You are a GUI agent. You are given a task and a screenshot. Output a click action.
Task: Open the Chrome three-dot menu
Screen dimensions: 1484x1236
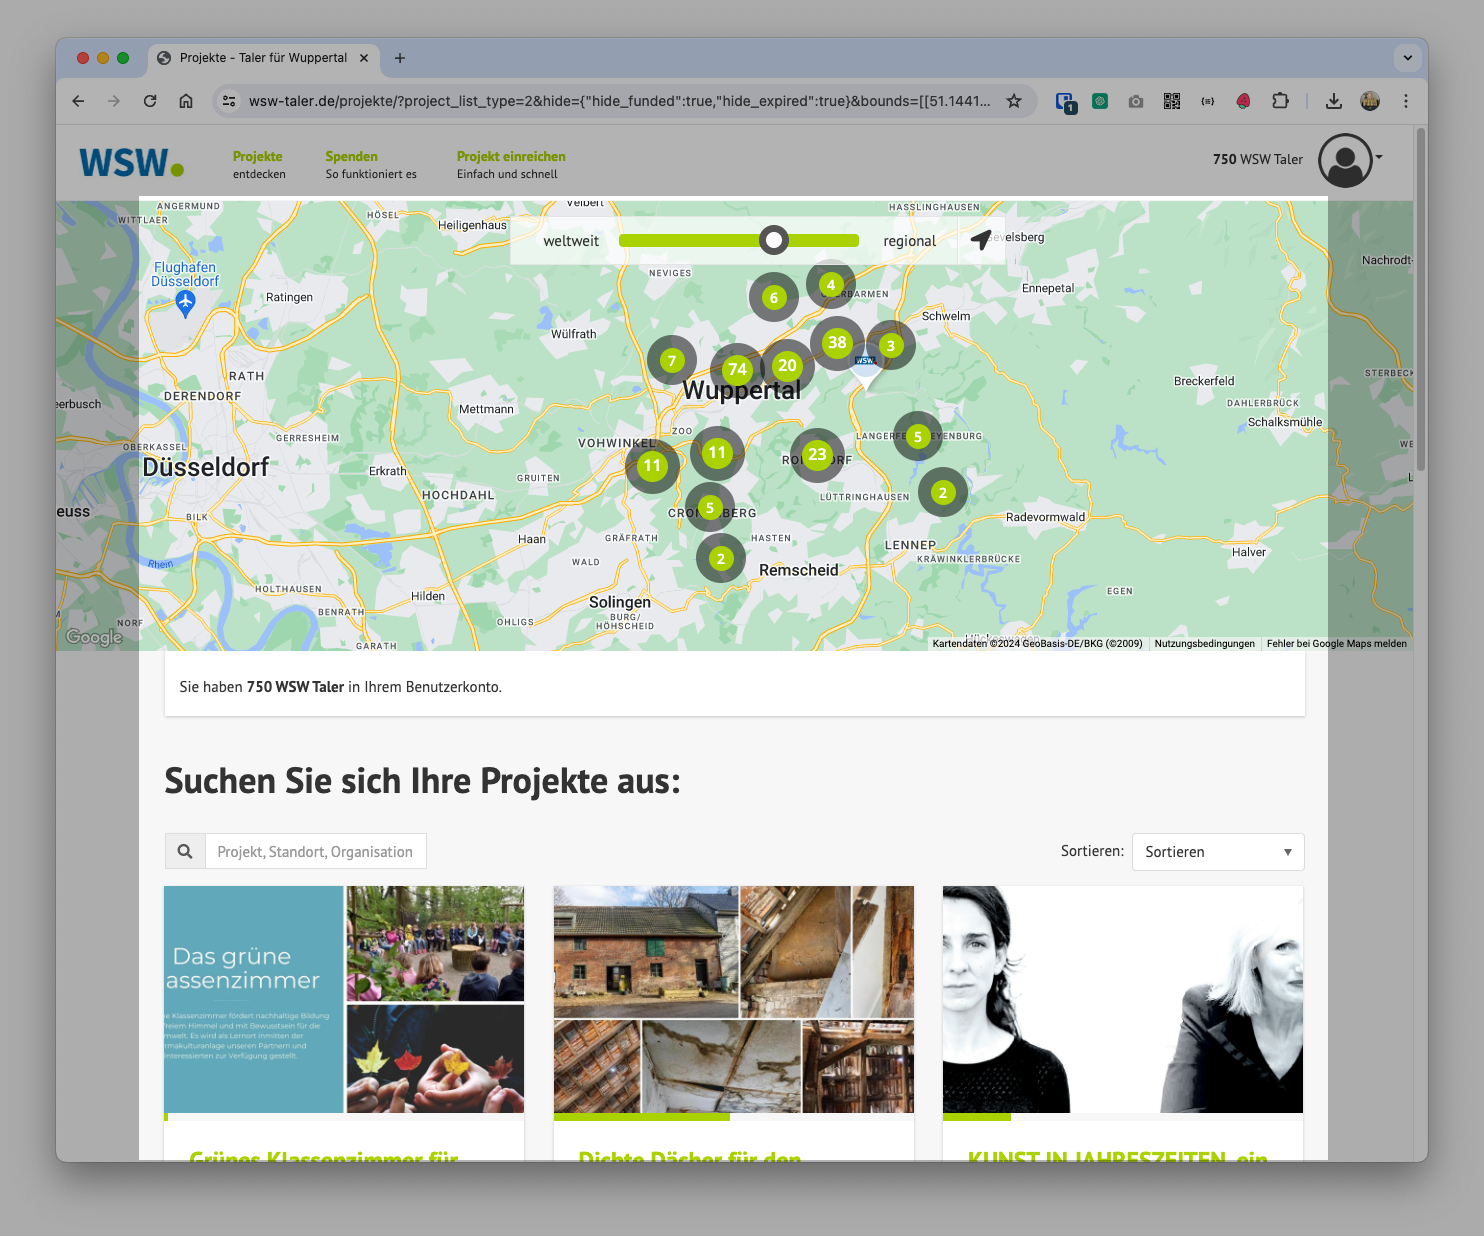pyautogui.click(x=1406, y=101)
